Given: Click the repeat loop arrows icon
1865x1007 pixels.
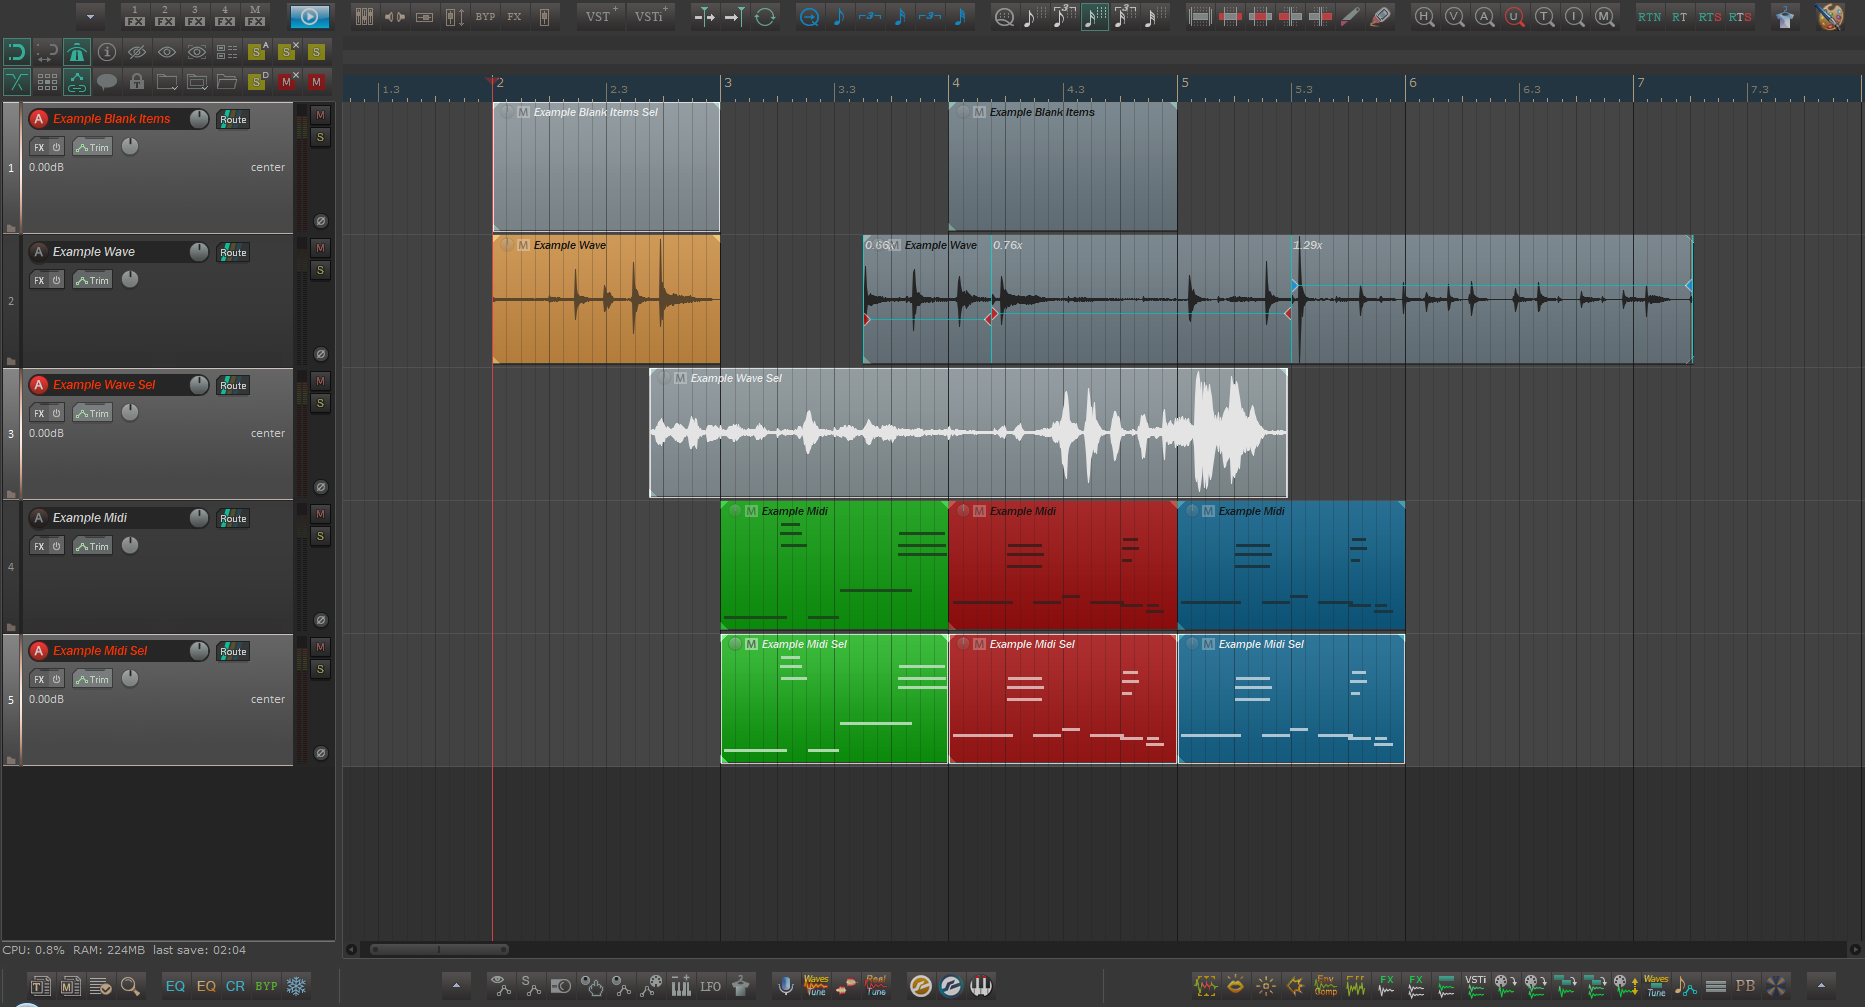Looking at the screenshot, I should [765, 17].
